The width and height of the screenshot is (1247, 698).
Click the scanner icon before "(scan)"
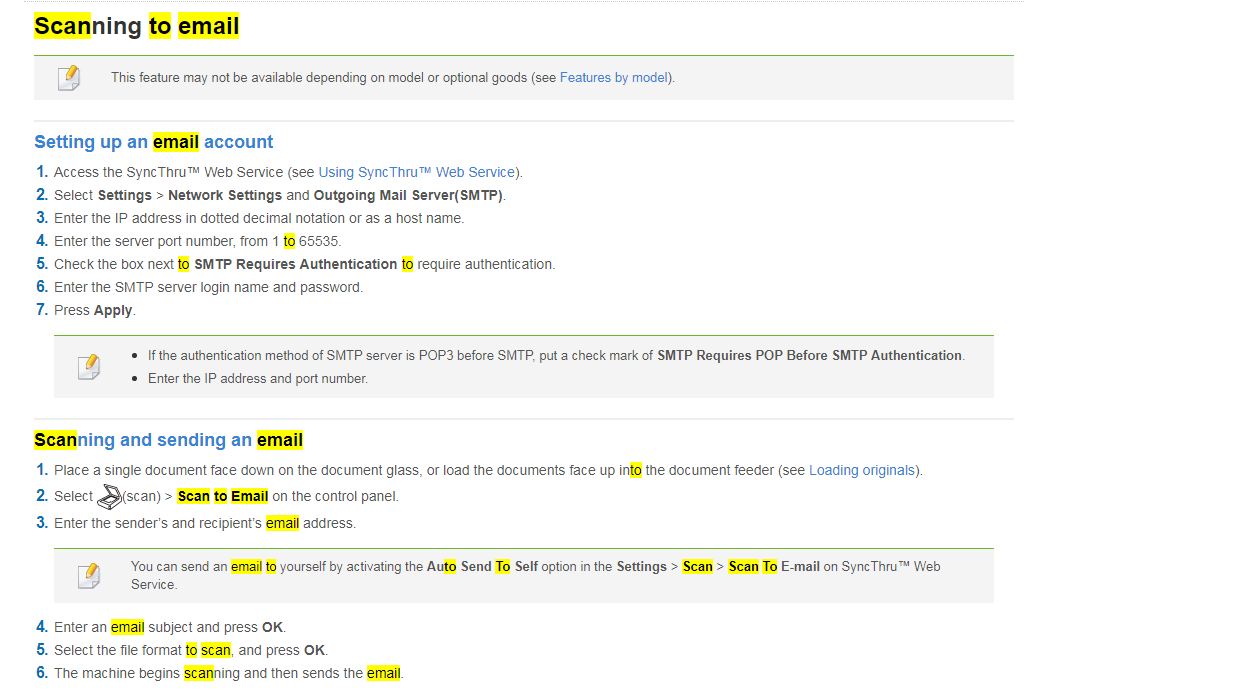(109, 496)
